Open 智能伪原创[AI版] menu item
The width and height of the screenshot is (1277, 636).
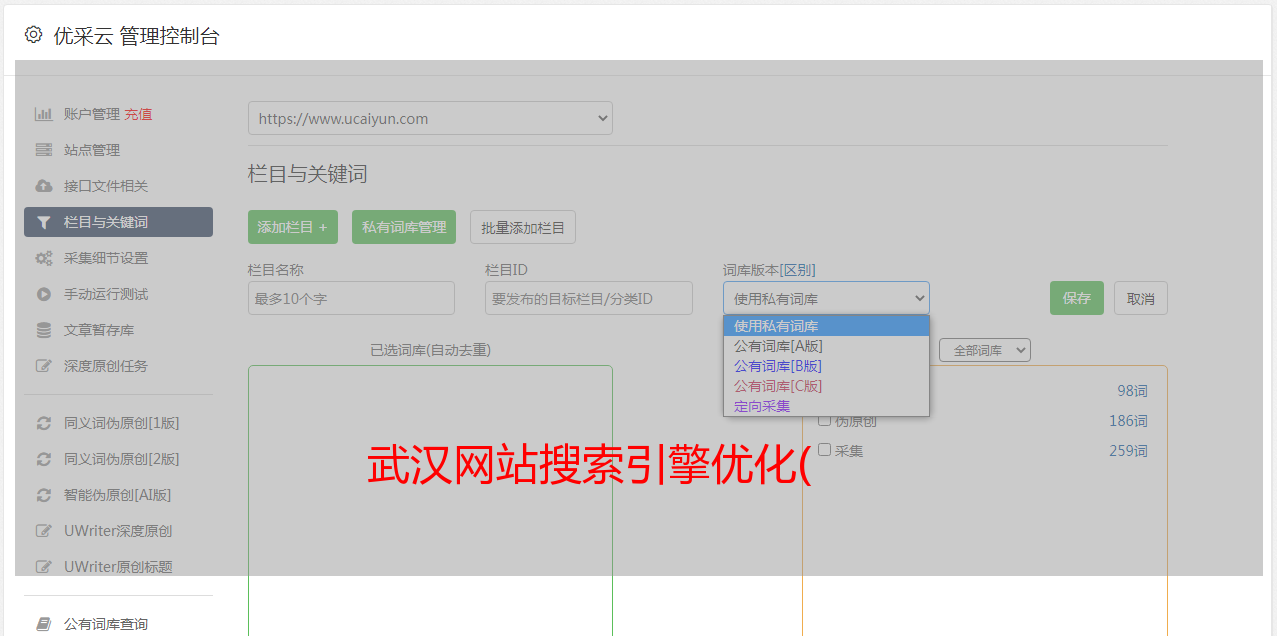(118, 495)
